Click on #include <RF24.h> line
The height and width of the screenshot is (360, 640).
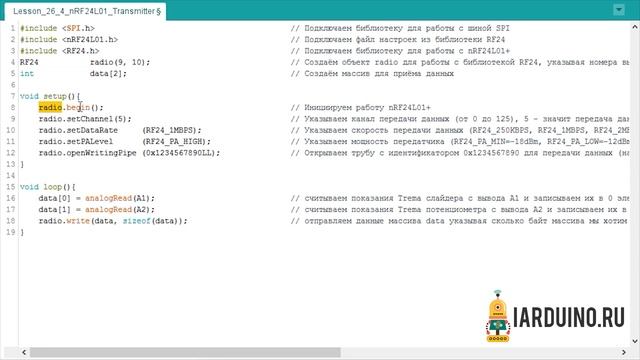pos(60,51)
